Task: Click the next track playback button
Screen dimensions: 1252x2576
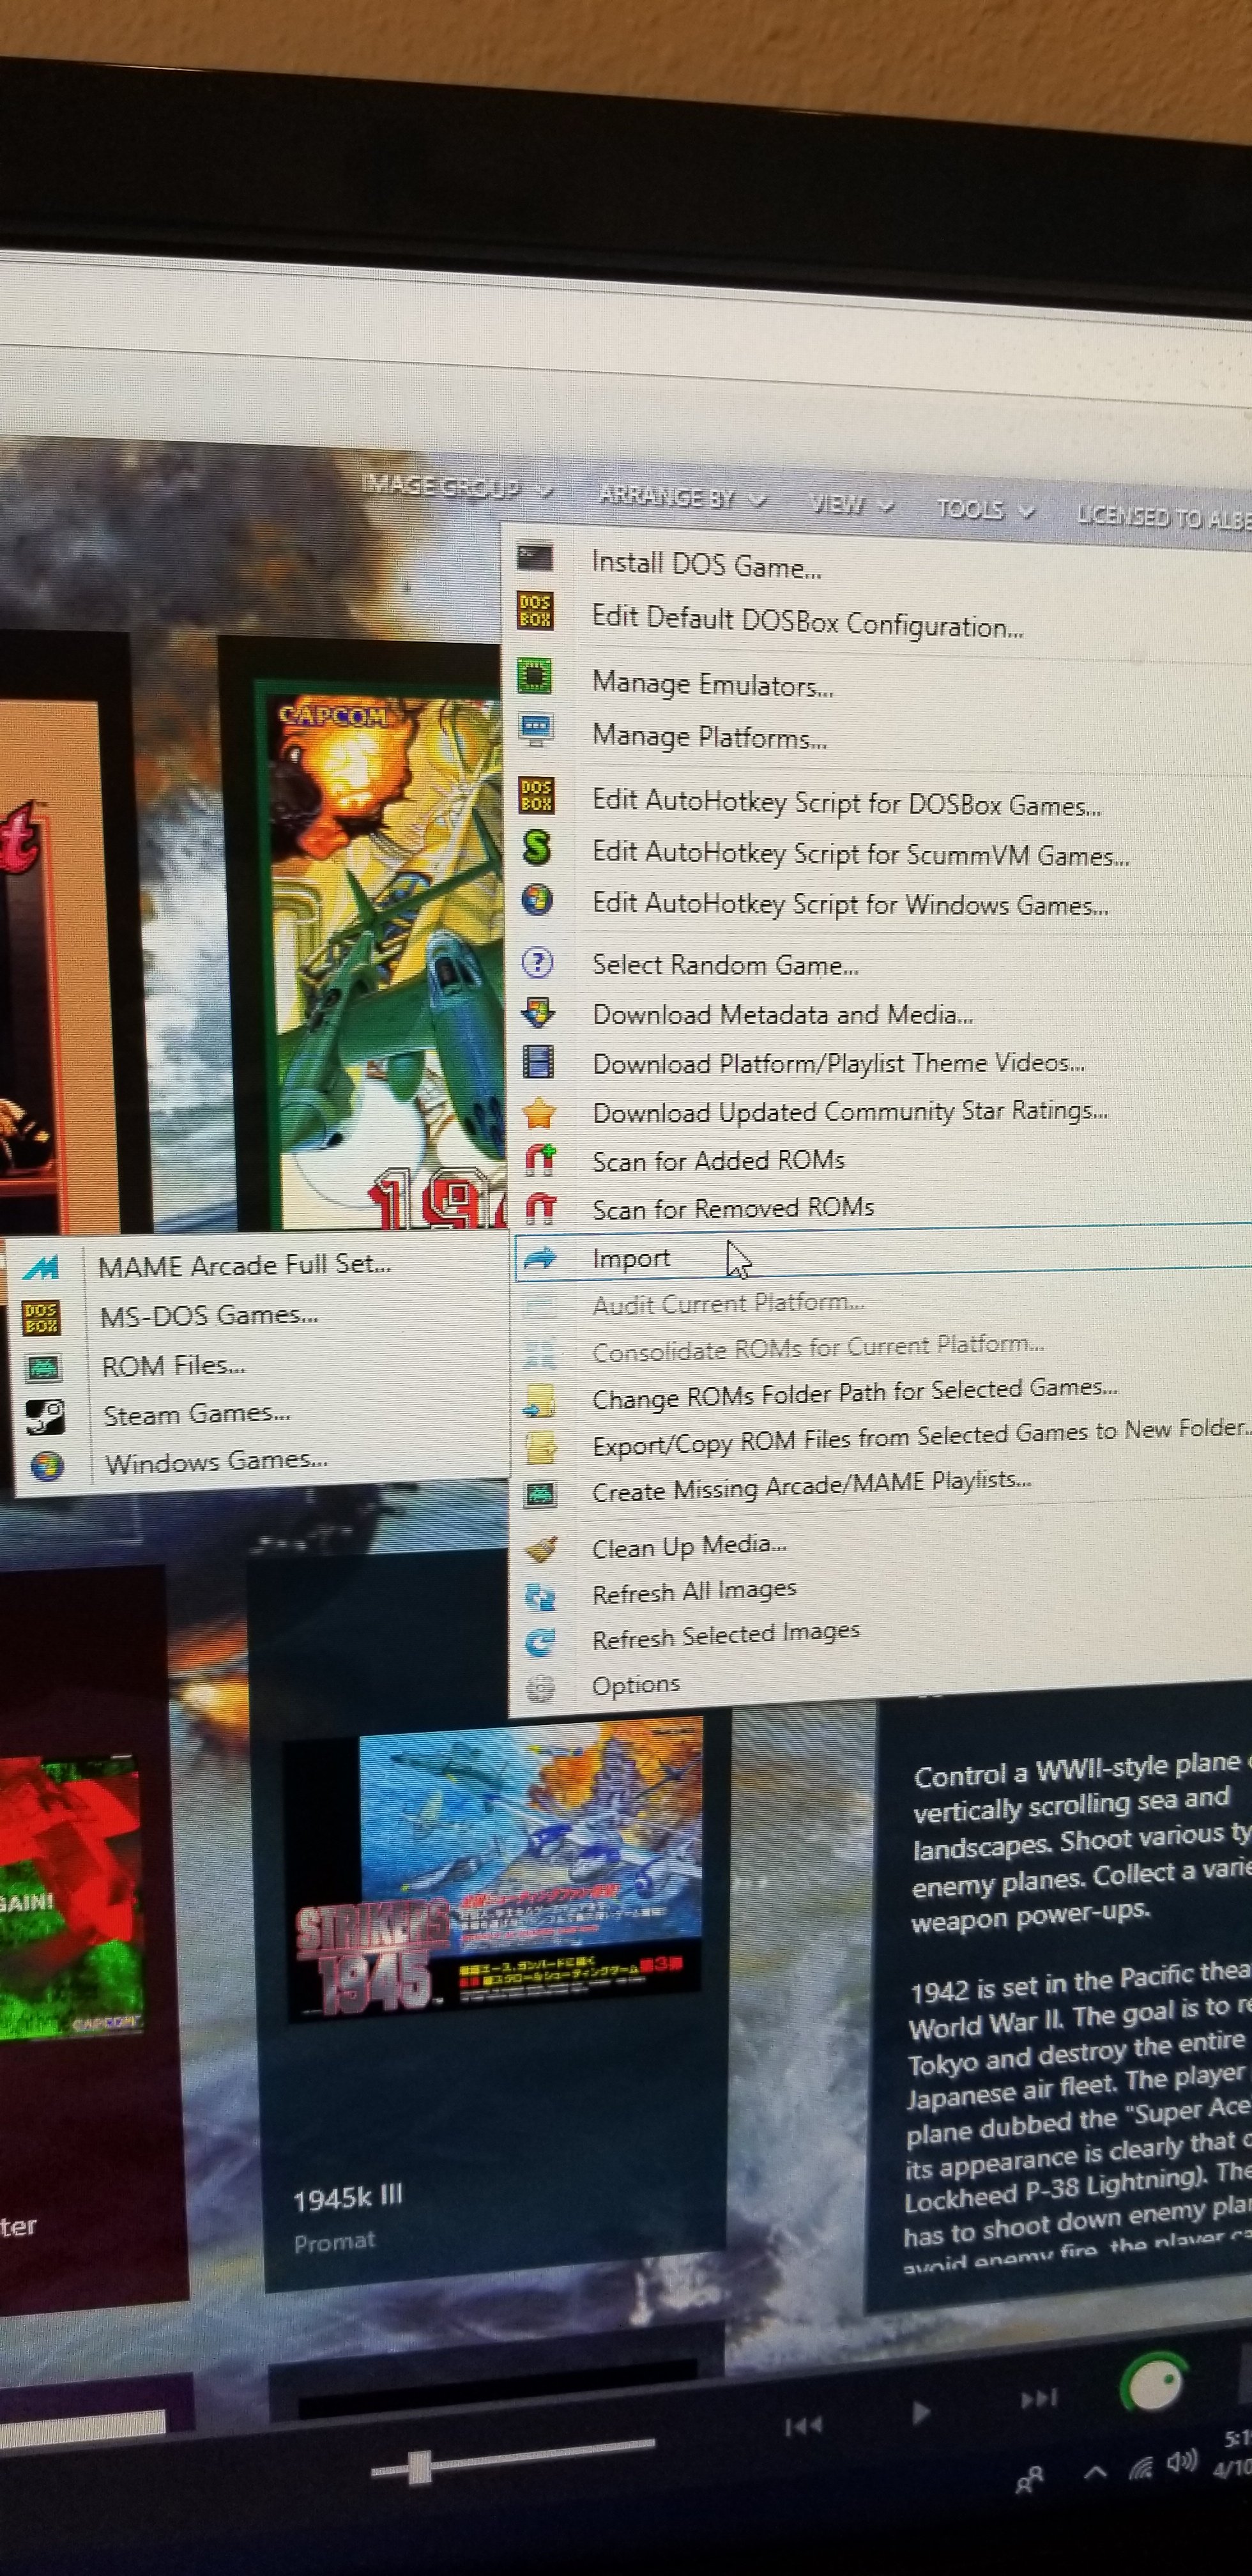Action: [x=1039, y=2398]
